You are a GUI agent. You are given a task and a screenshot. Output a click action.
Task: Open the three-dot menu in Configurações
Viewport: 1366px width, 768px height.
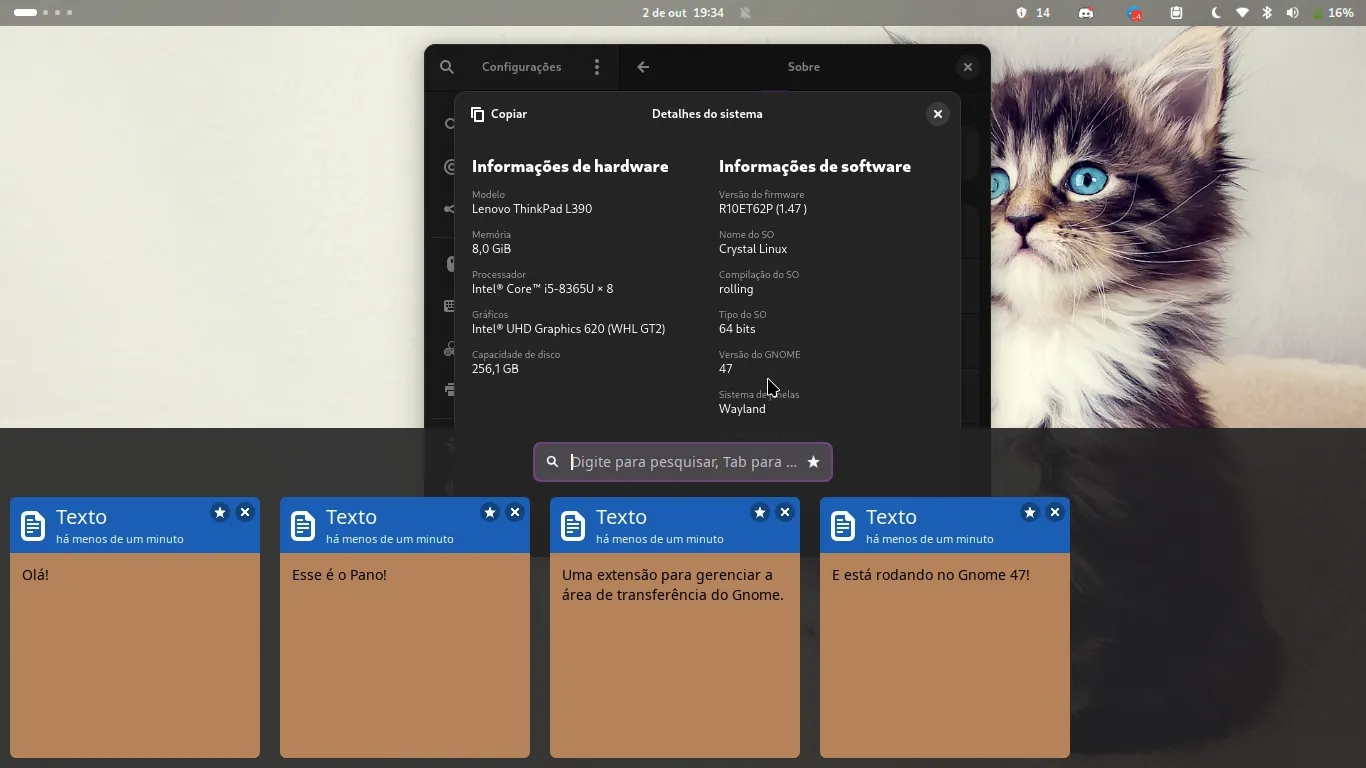coord(597,67)
